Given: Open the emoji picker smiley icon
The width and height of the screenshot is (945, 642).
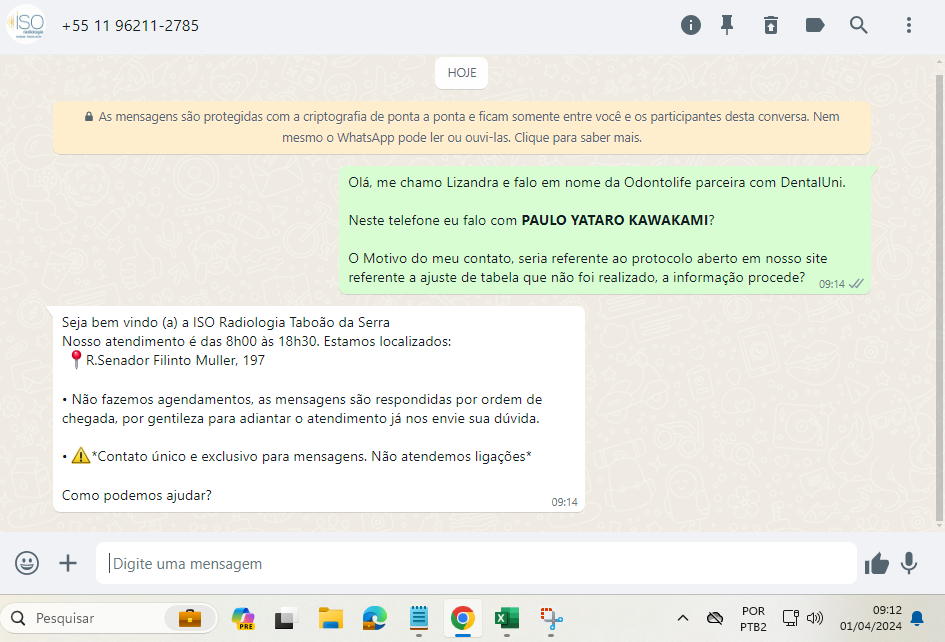Looking at the screenshot, I should 27,563.
